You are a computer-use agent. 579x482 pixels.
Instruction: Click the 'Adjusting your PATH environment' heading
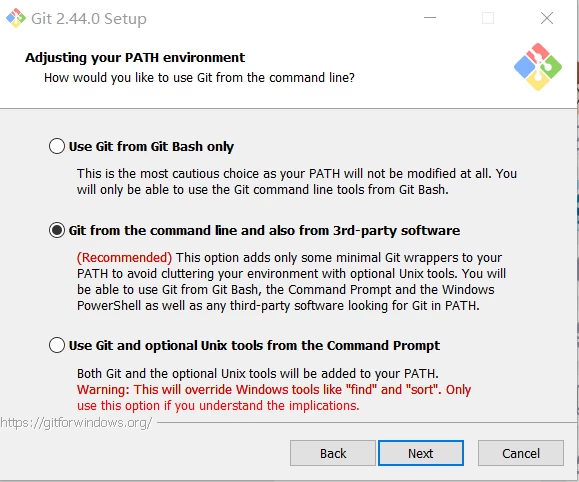[x=135, y=58]
